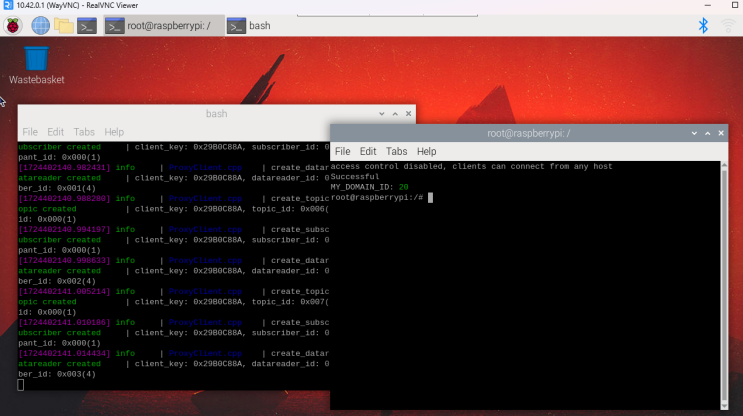Maximize the root@raspberrypi window with up chevron

tap(707, 133)
